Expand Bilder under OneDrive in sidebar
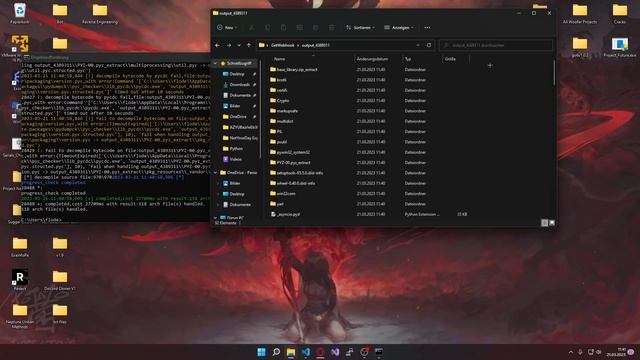Viewport: 640px width, 360px height. [x=218, y=183]
